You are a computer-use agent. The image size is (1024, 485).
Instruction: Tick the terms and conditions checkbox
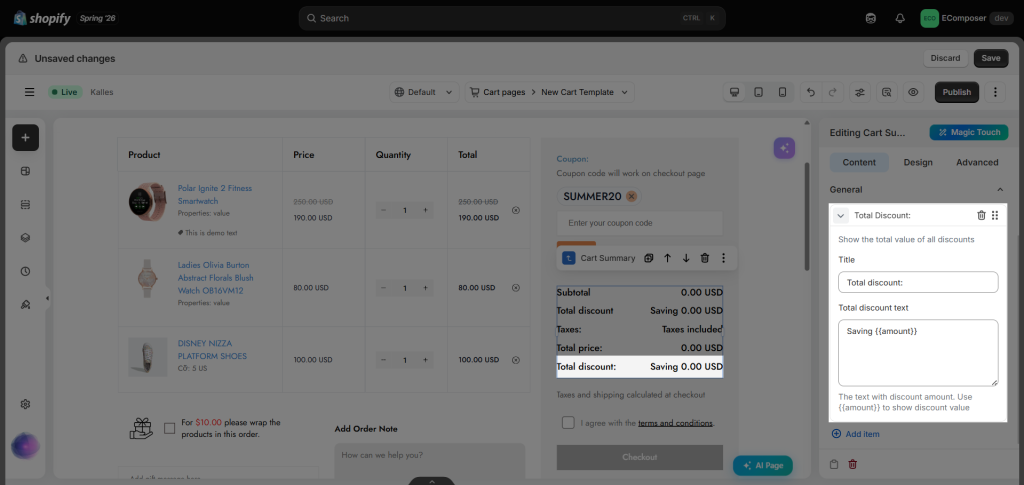coord(568,422)
